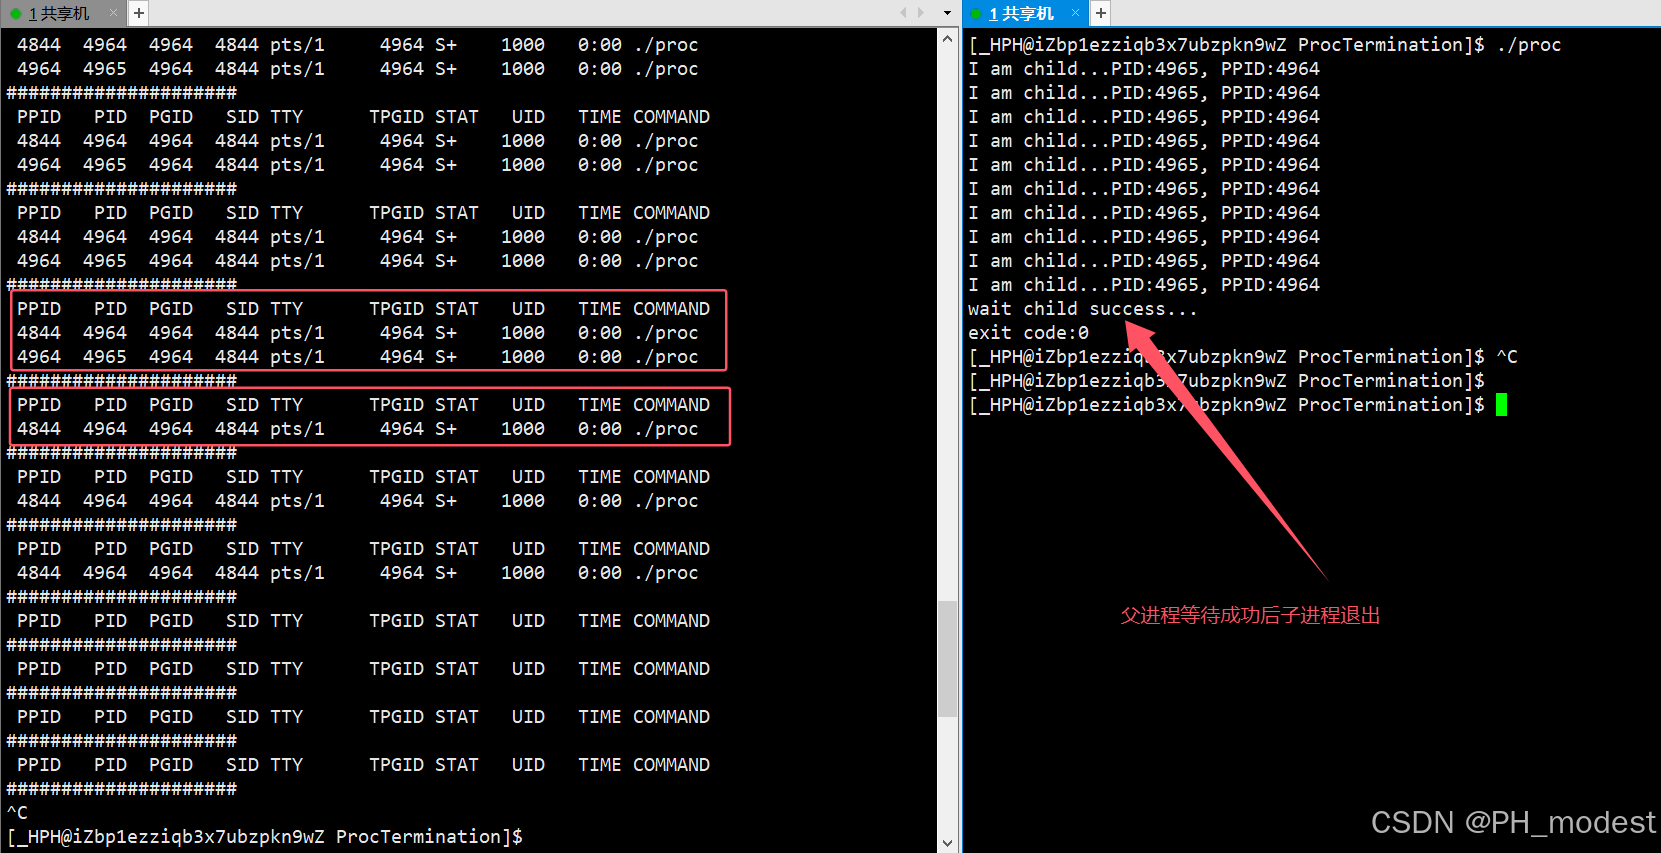Click the last '####' separator line in the left terminal
This screenshot has width=1661, height=853.
[x=122, y=789]
